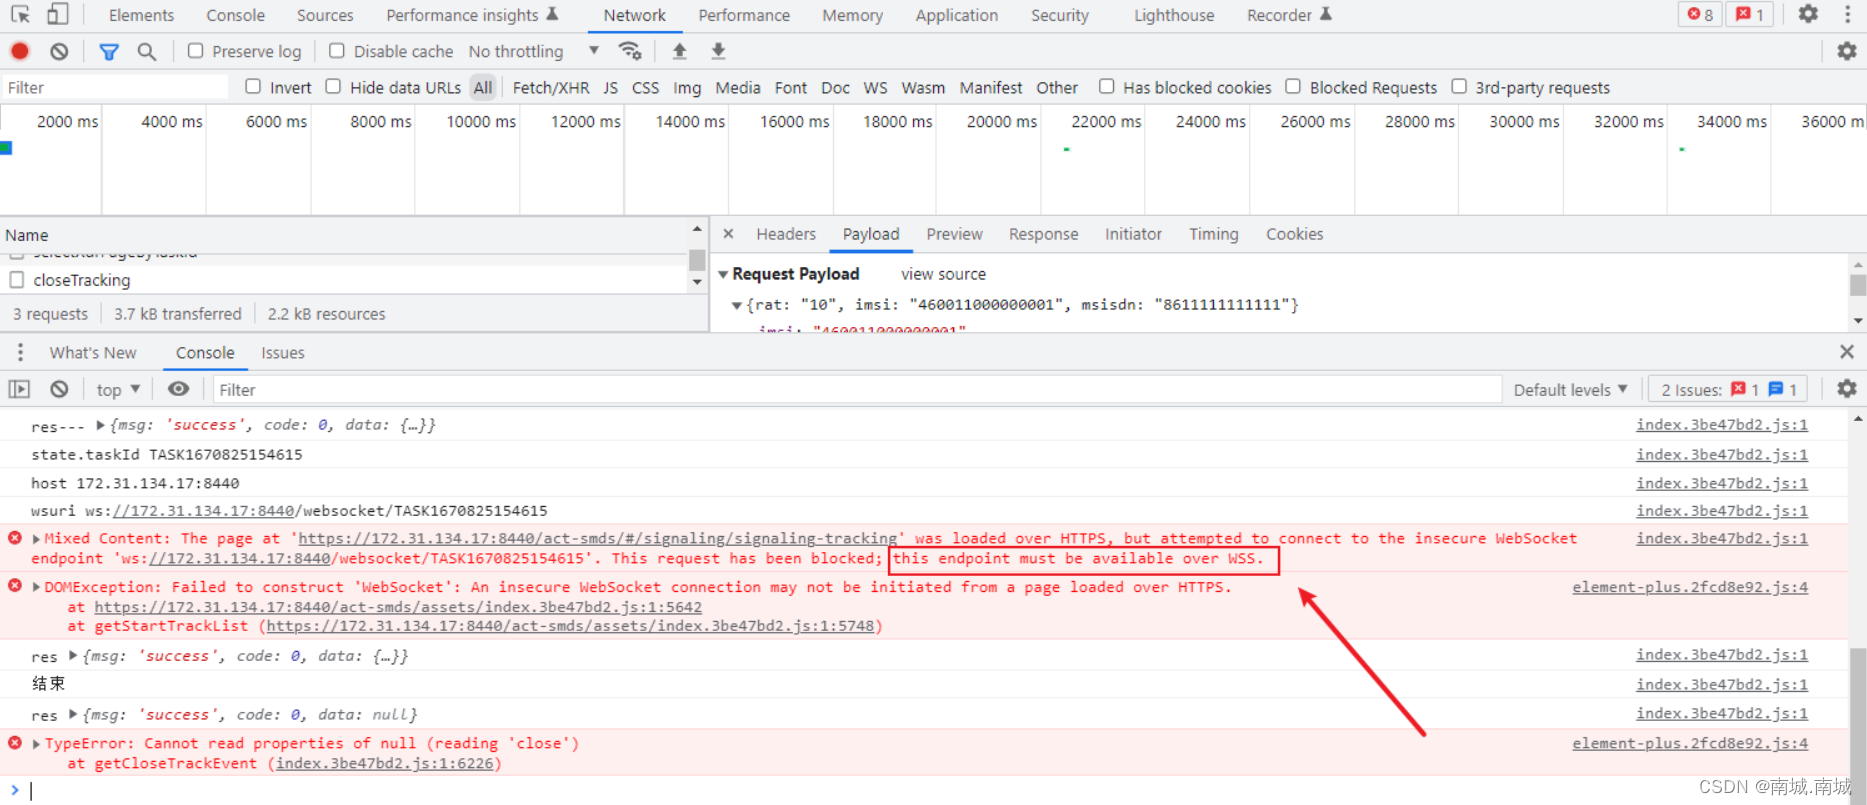Click the view source link
This screenshot has height=805, width=1867.
click(x=943, y=274)
